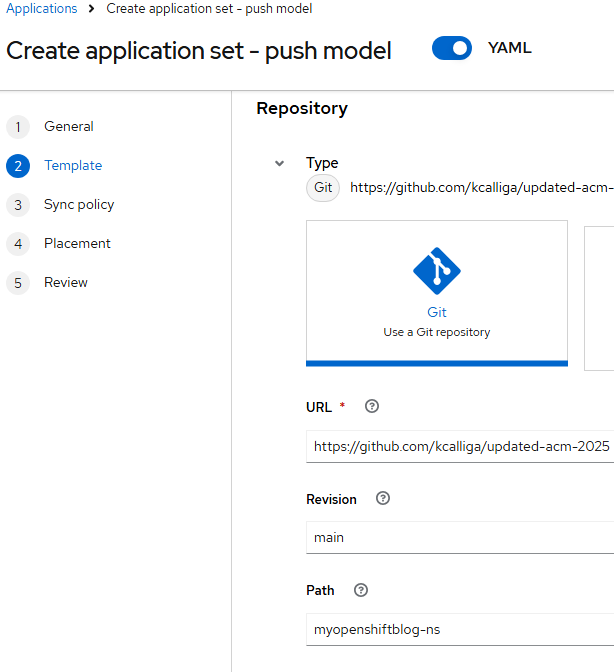Click step 4 number circle
The height and width of the screenshot is (672, 614).
[x=18, y=244]
